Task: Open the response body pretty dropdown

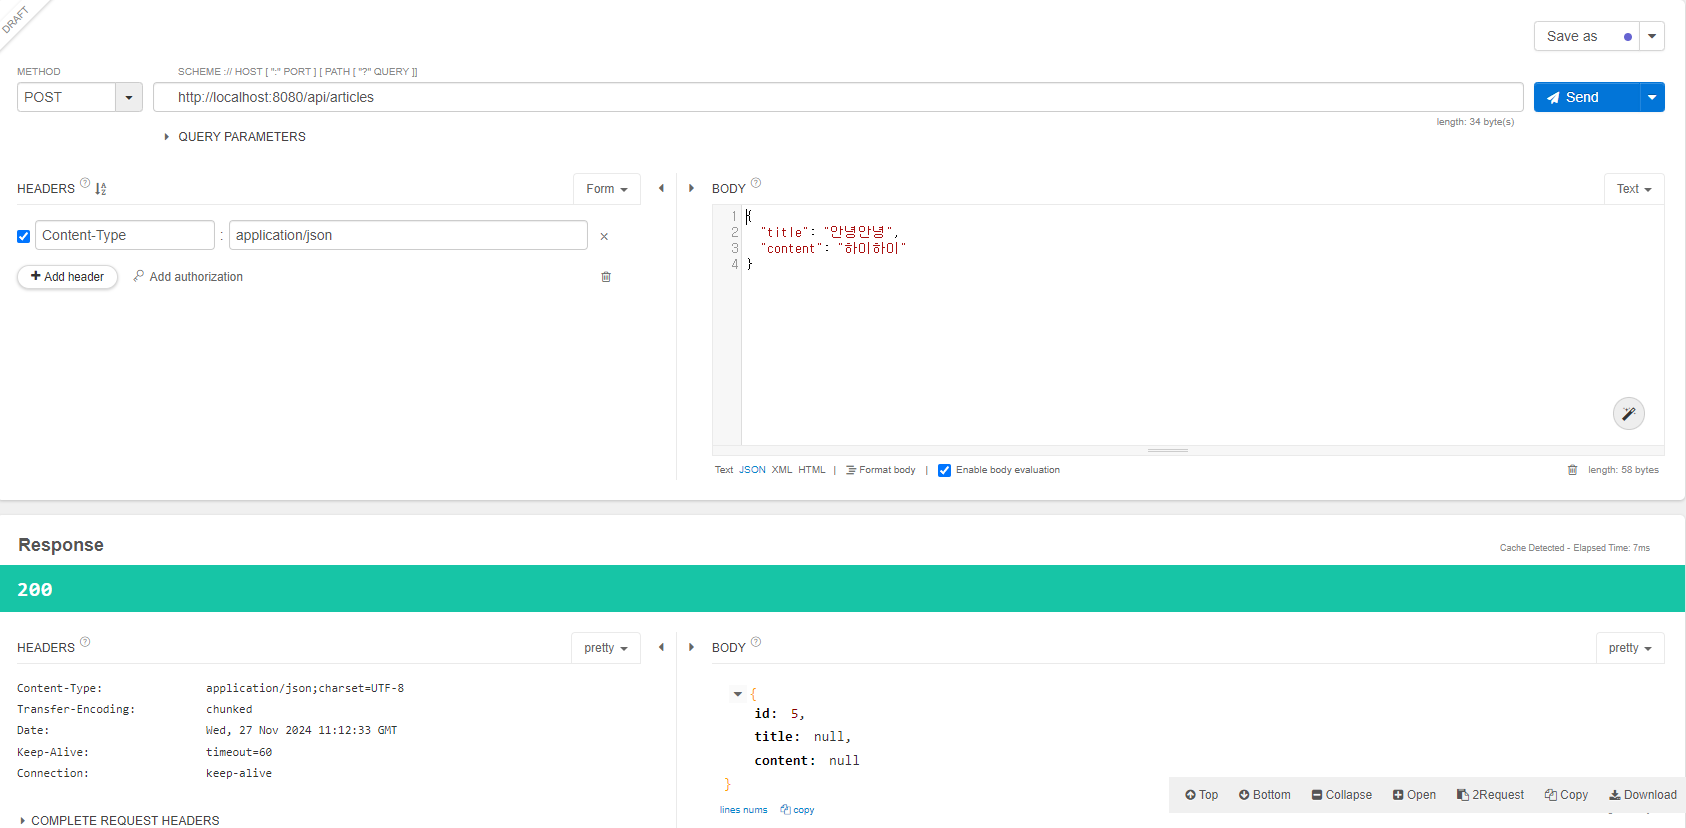Action: point(1630,648)
